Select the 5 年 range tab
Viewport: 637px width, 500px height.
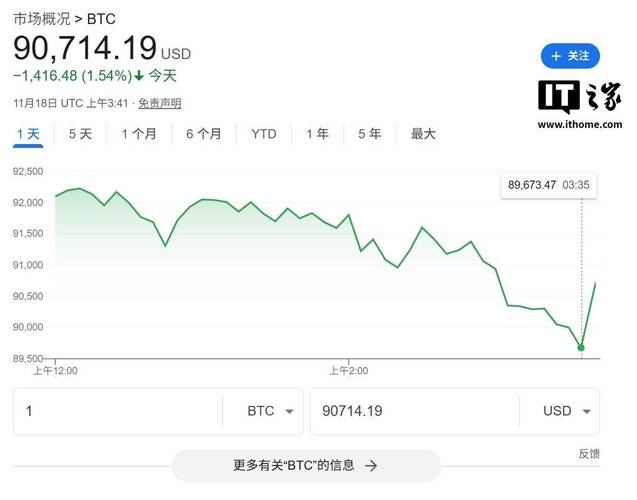pos(369,134)
